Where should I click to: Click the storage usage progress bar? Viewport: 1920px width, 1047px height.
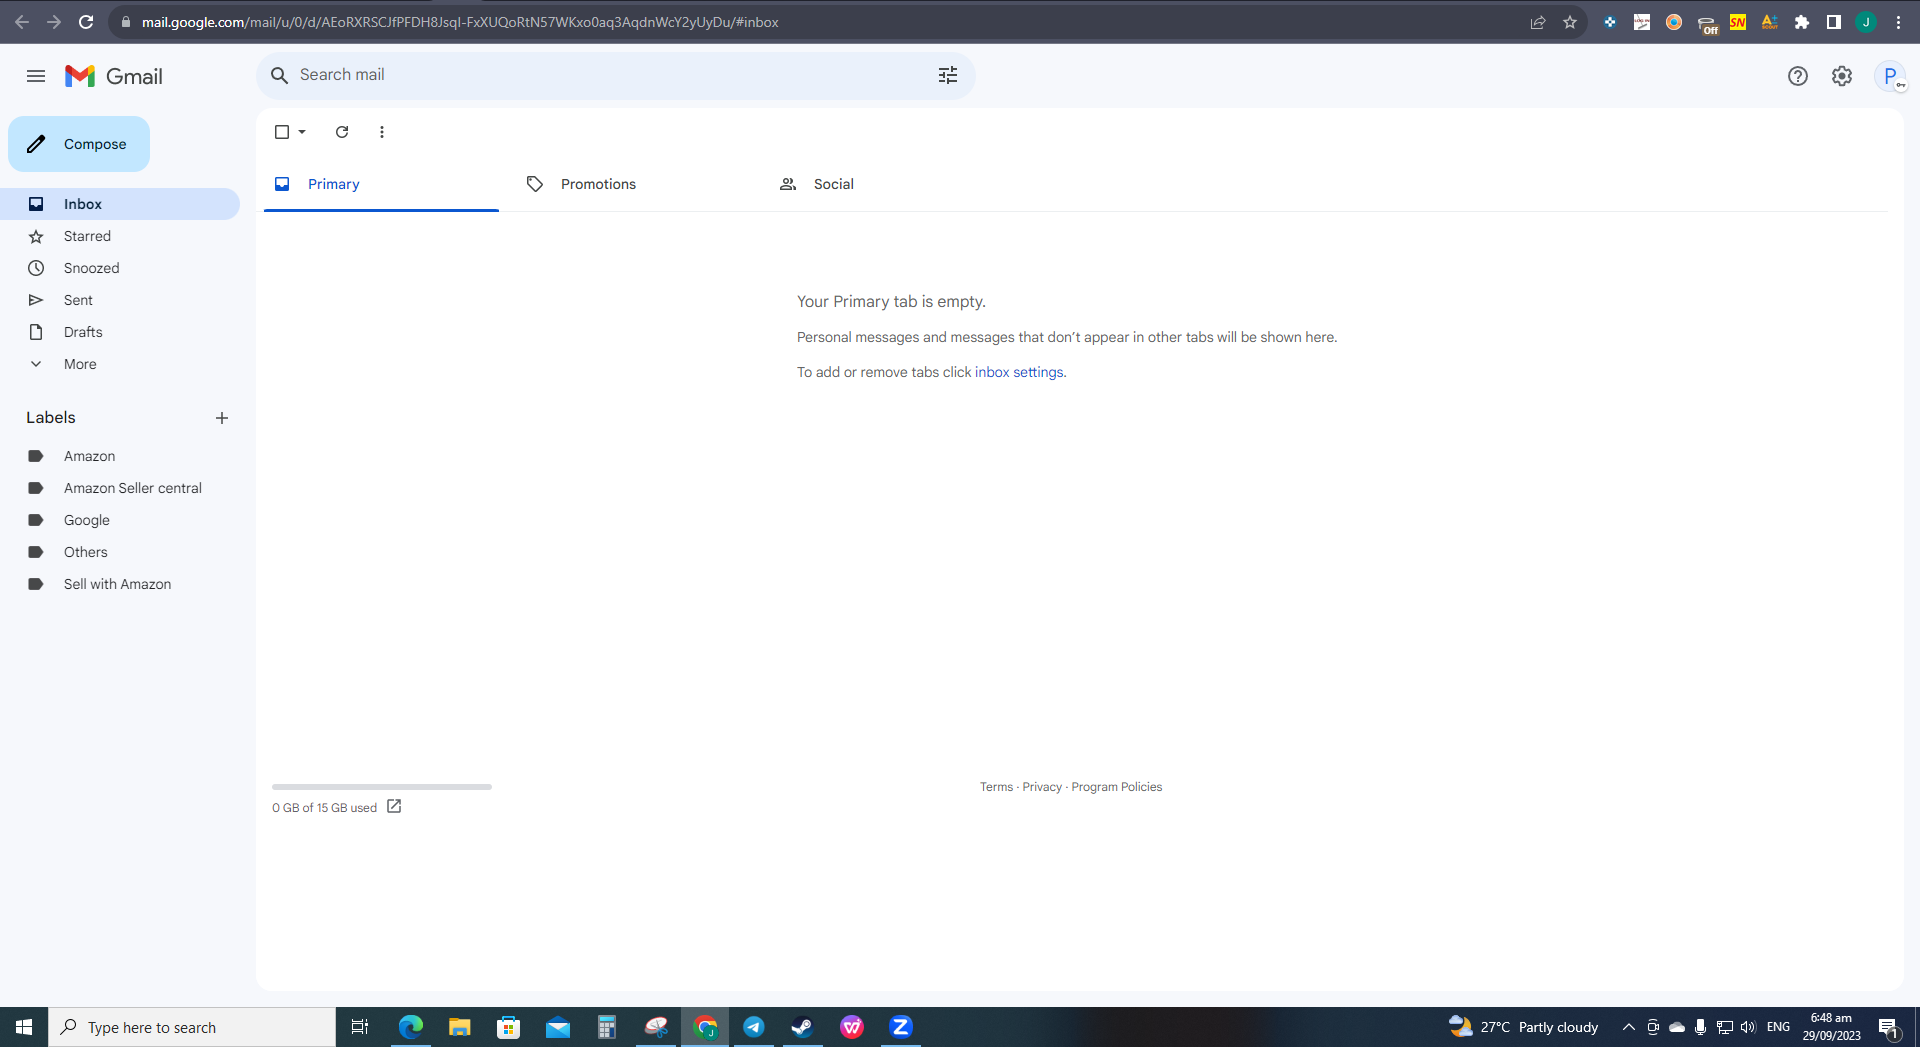382,787
